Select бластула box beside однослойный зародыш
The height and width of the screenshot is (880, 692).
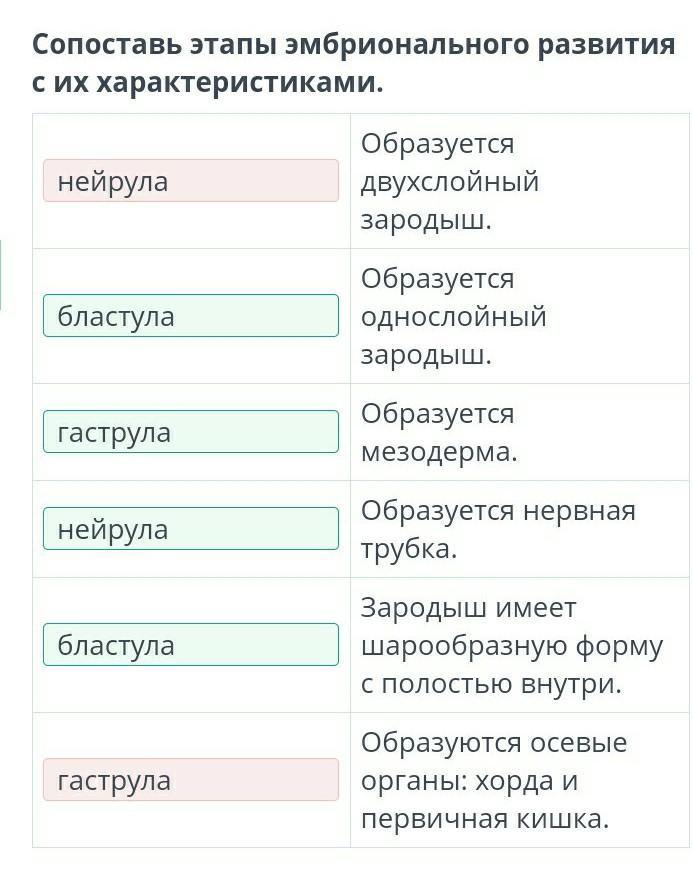[190, 316]
